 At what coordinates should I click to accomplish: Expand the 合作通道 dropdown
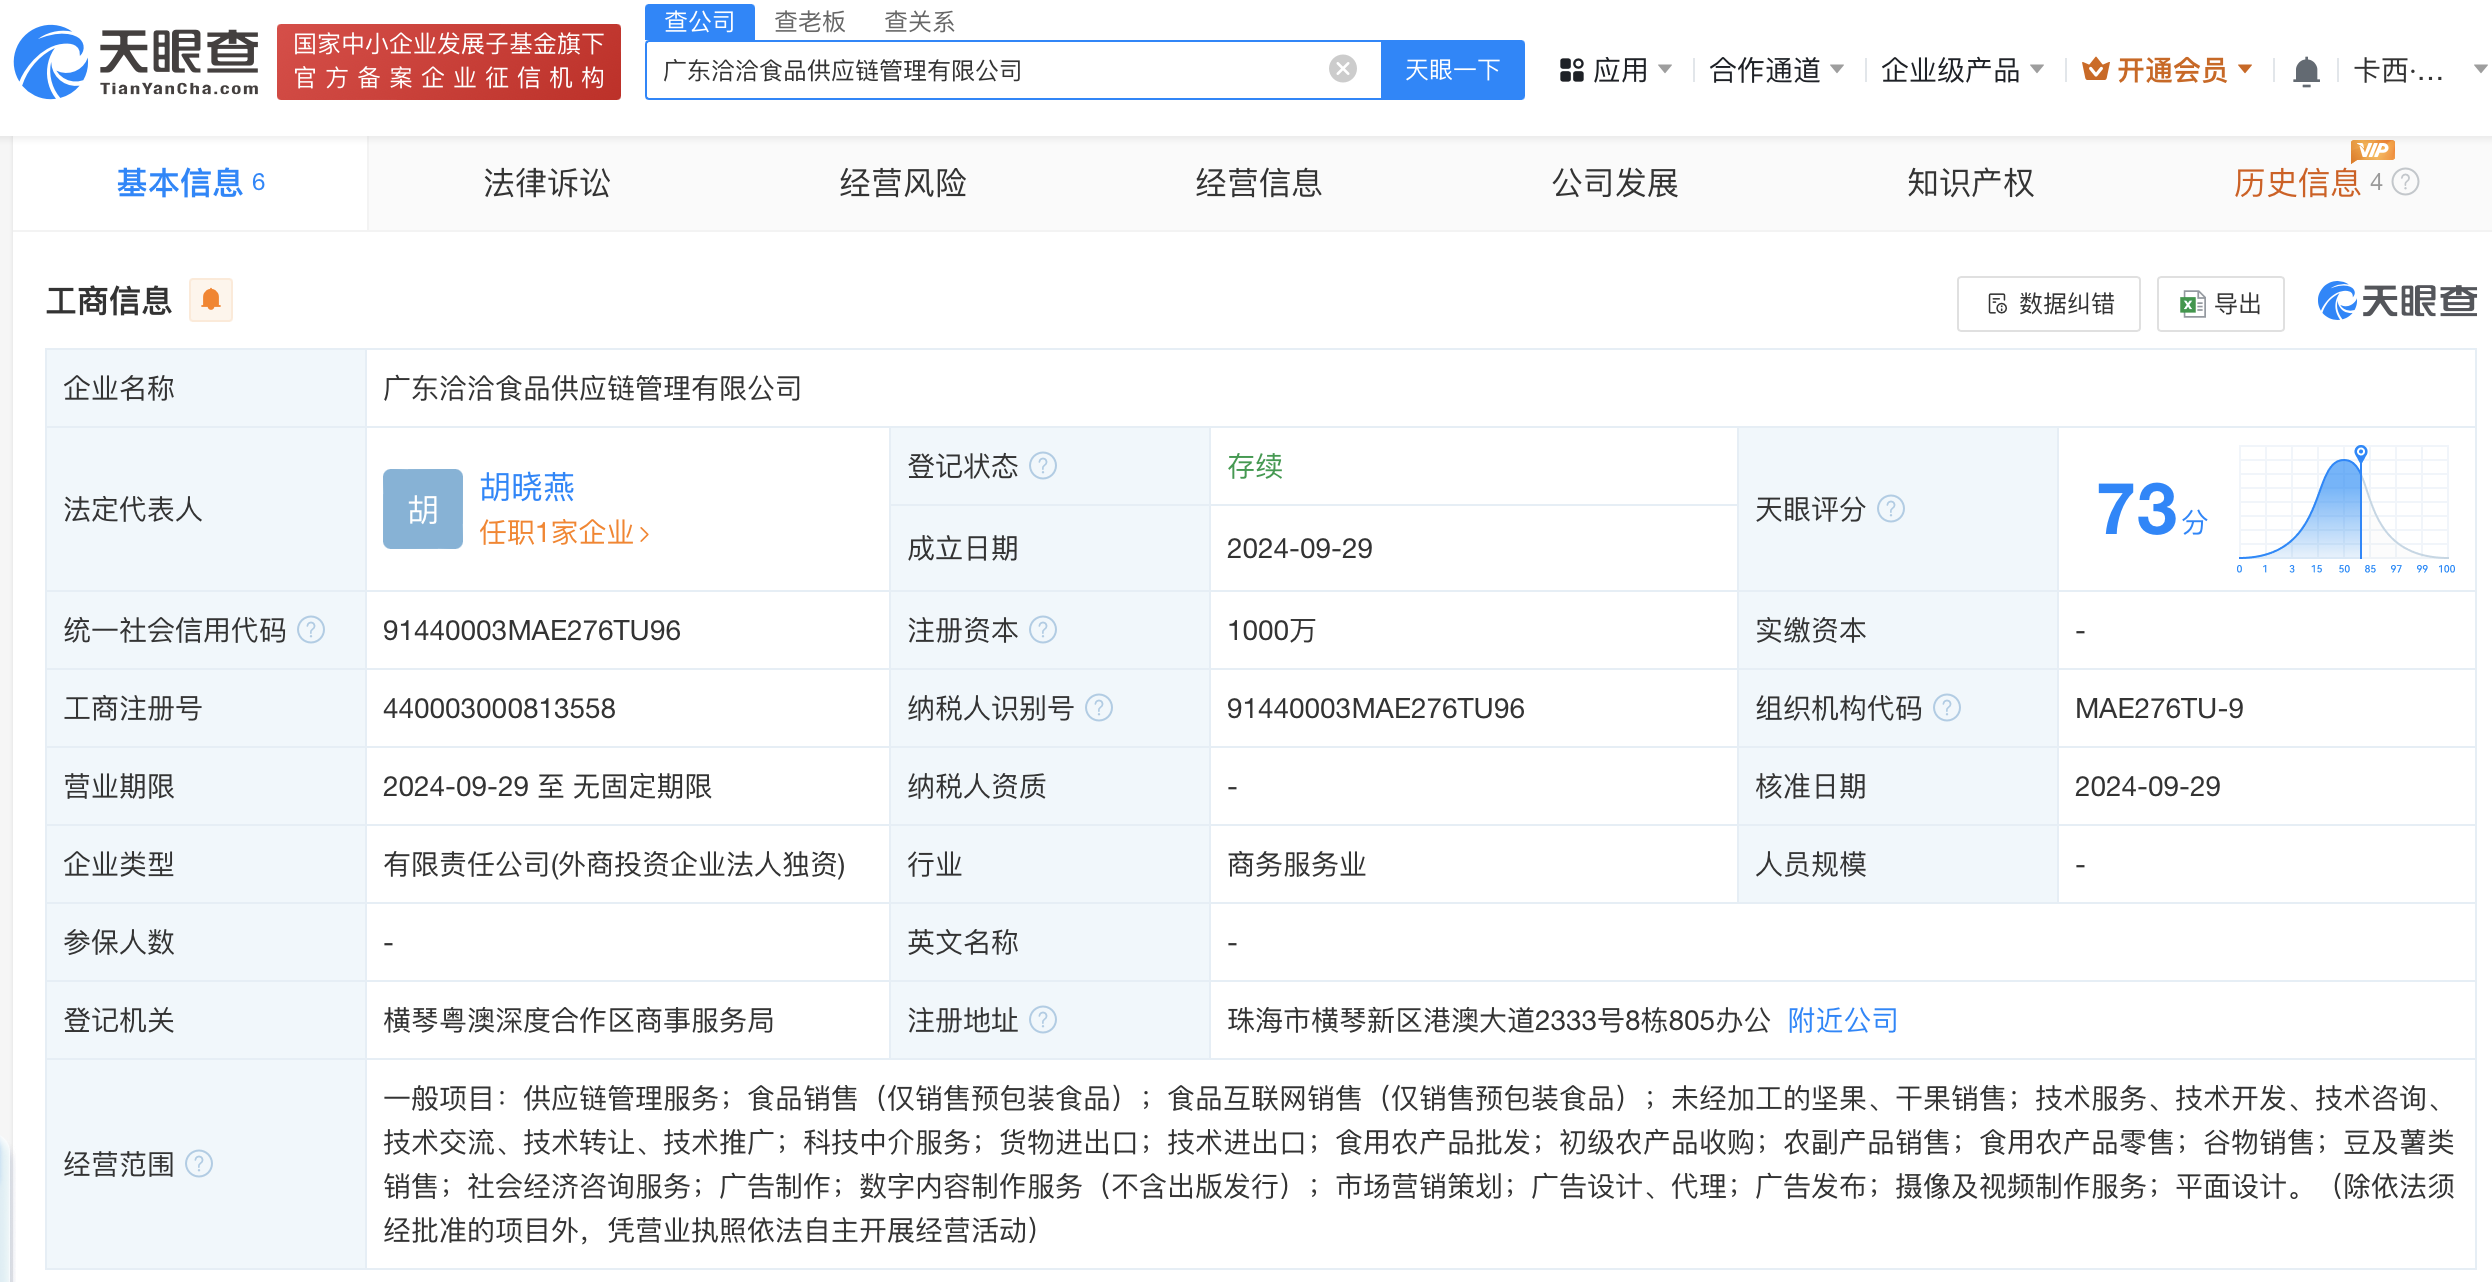pos(1777,70)
